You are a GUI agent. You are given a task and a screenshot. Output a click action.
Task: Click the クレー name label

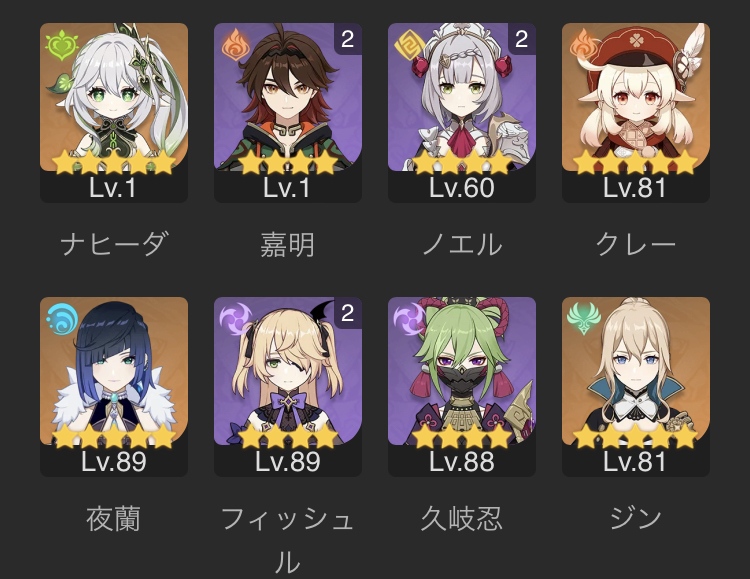pos(636,245)
